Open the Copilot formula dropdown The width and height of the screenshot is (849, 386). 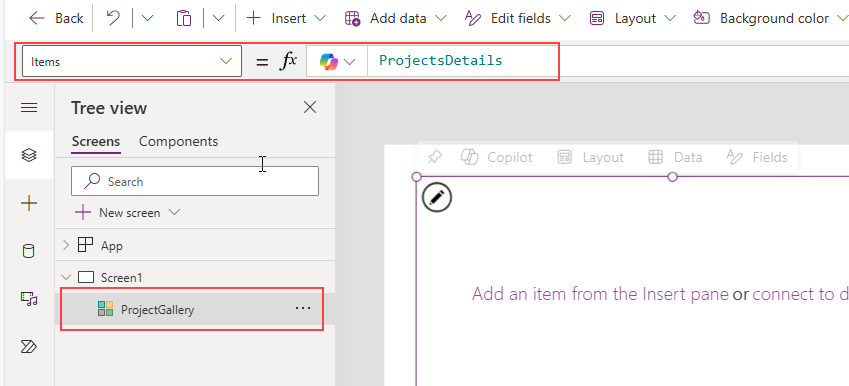pyautogui.click(x=337, y=62)
